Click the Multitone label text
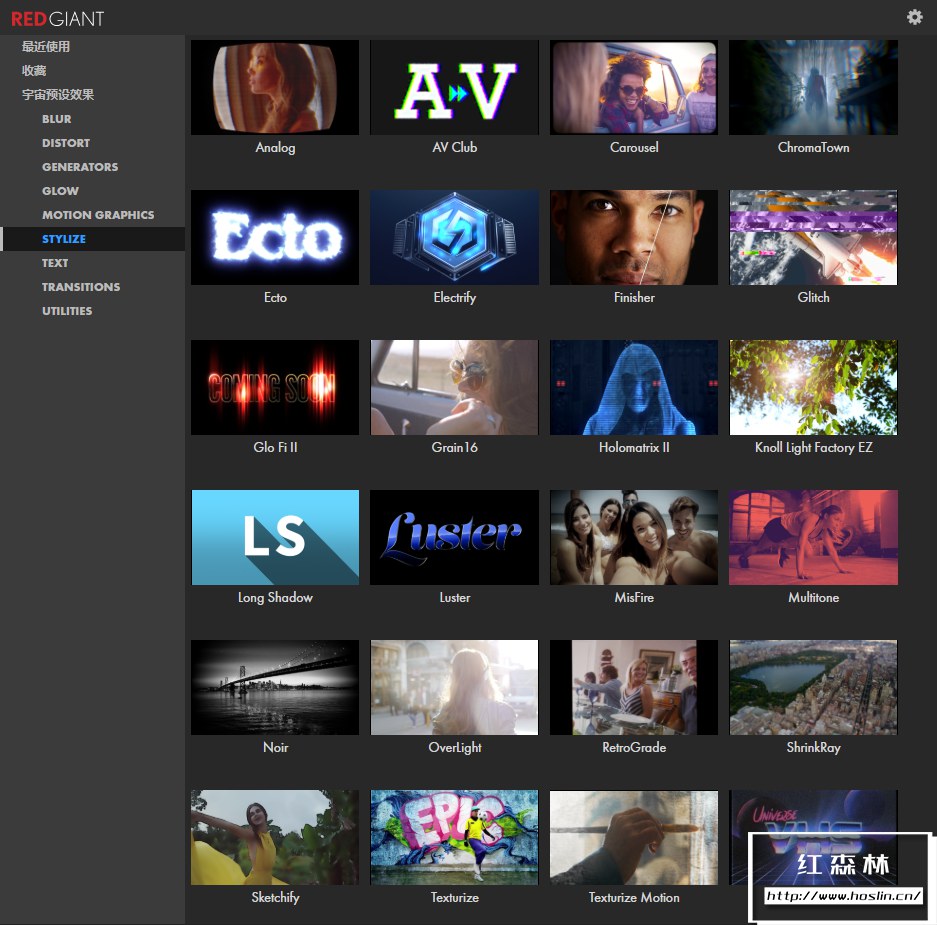 coord(813,597)
